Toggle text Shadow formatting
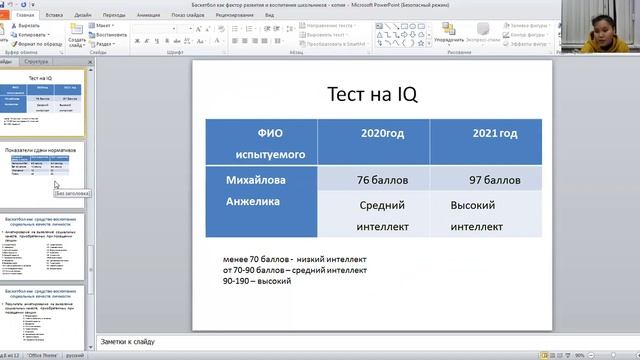Viewport: 640px width, 360px height. click(x=167, y=41)
